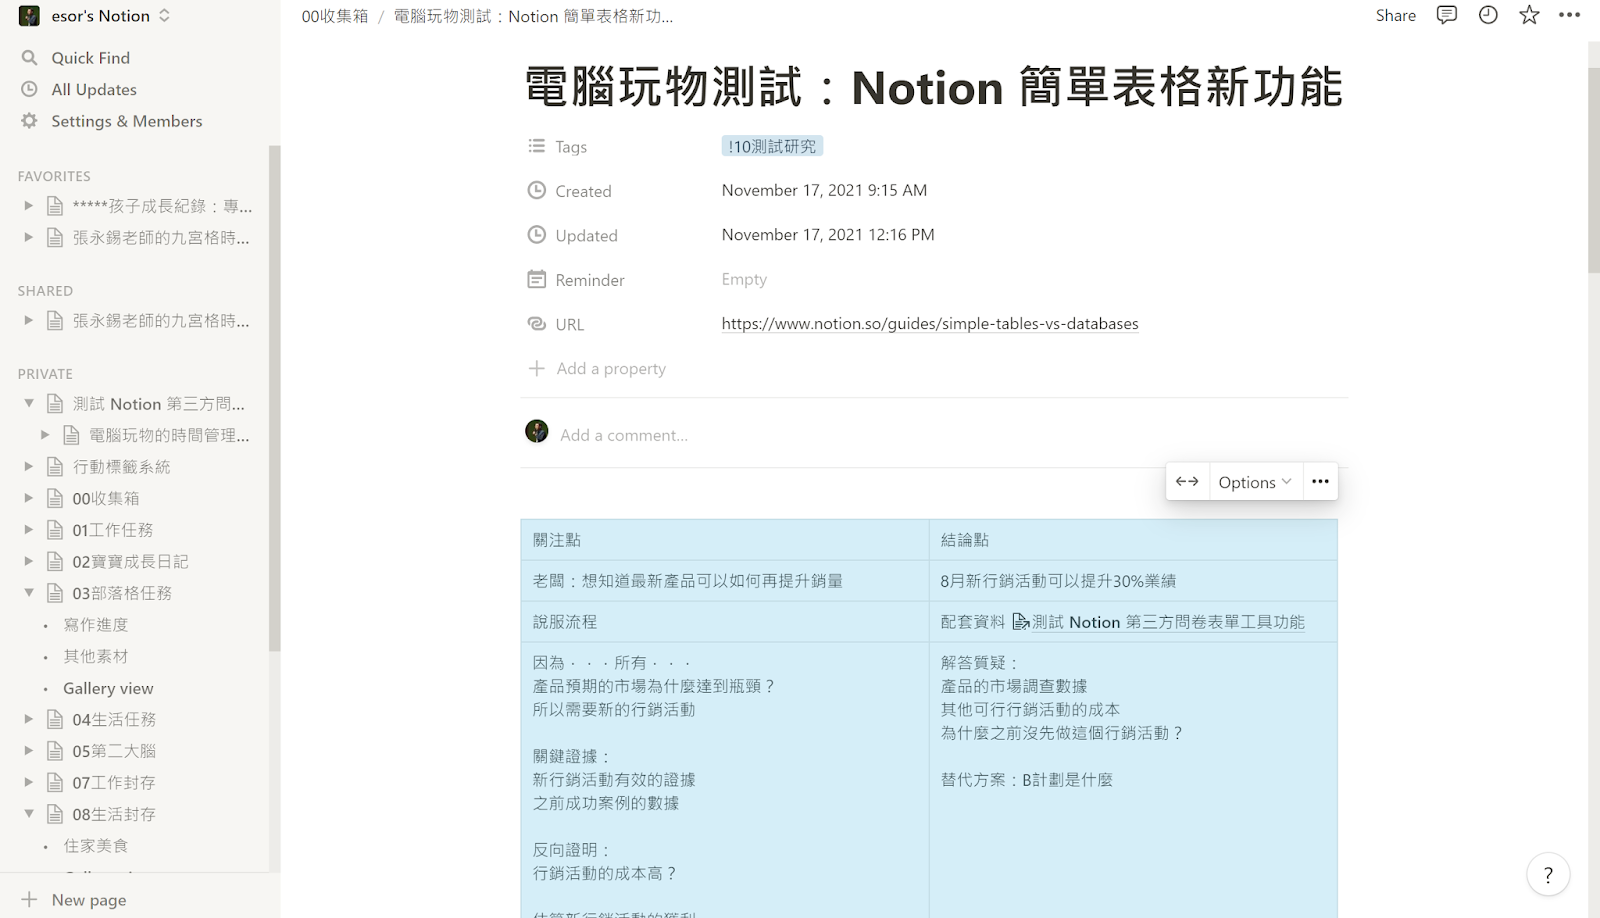Click the Share button

click(x=1395, y=15)
